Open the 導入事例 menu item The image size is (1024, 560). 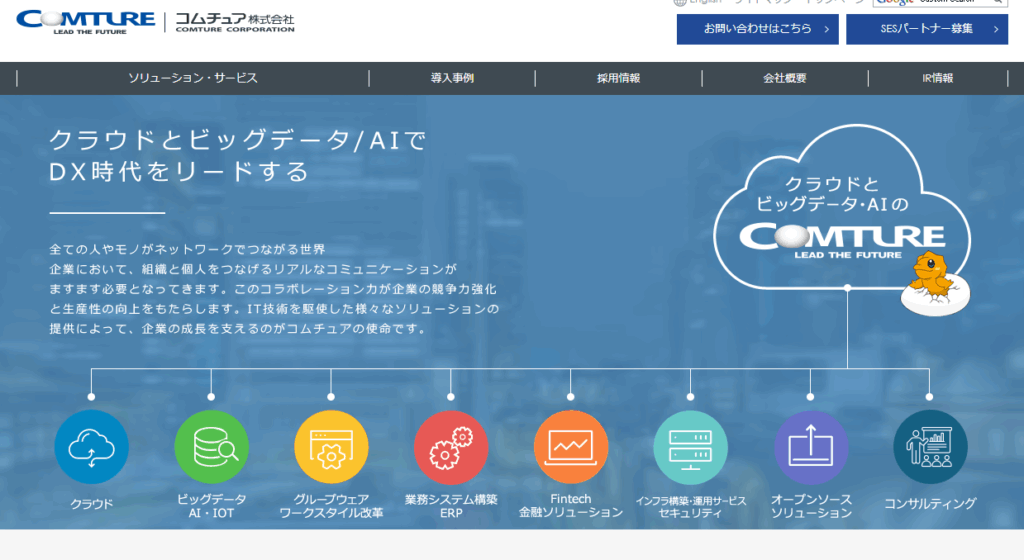click(452, 78)
